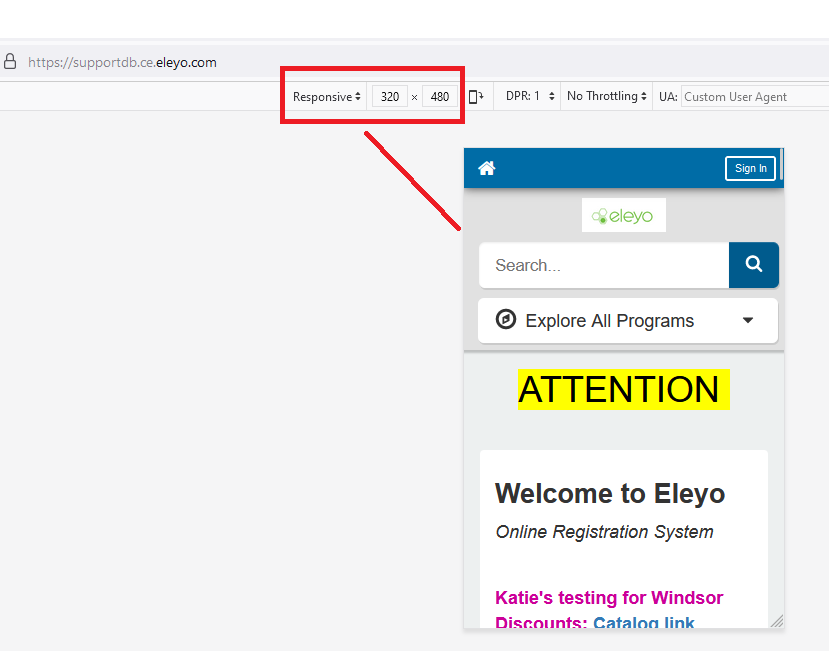This screenshot has width=829, height=651.
Task: Click the Catalog link
Action: pyautogui.click(x=643, y=623)
